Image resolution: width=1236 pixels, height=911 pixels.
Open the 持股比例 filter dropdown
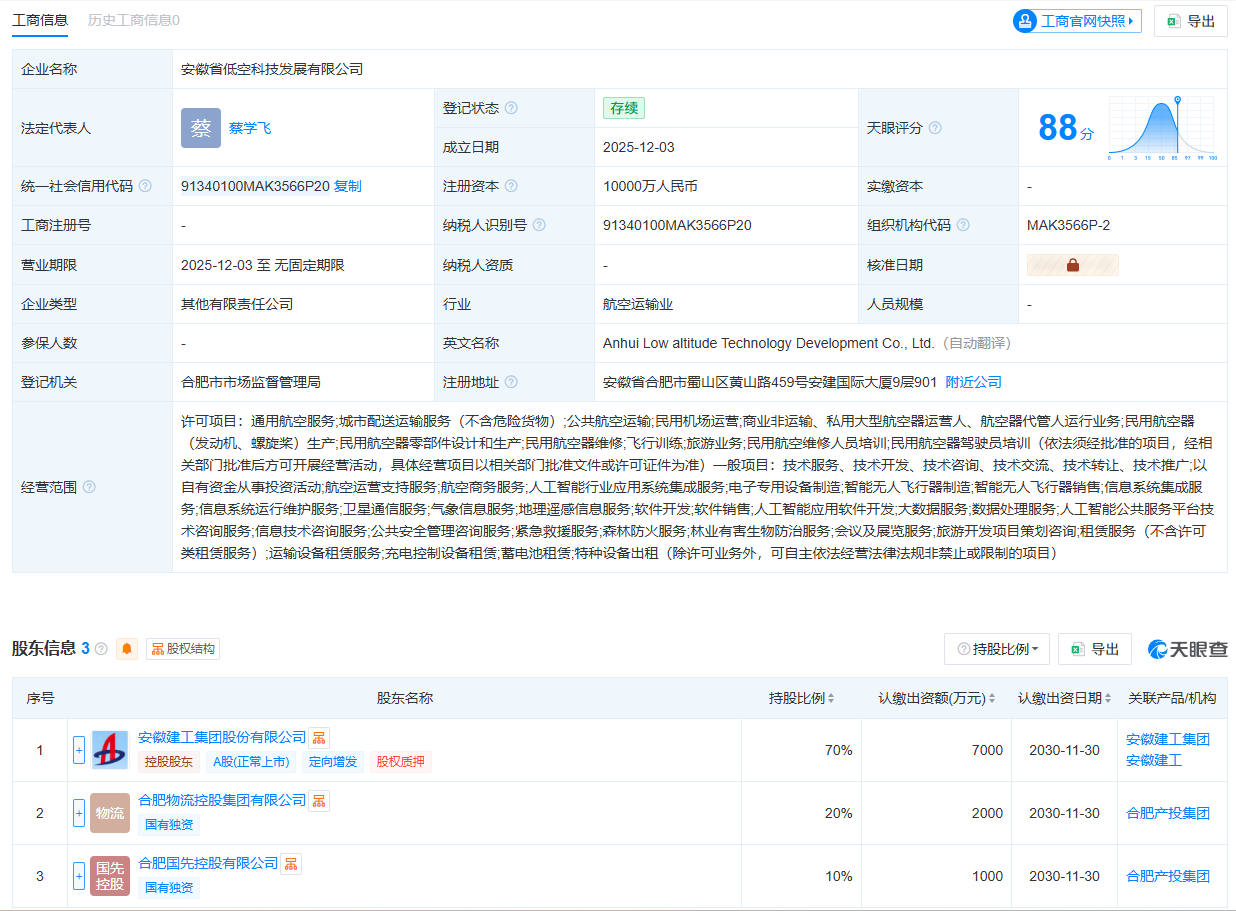click(x=997, y=649)
